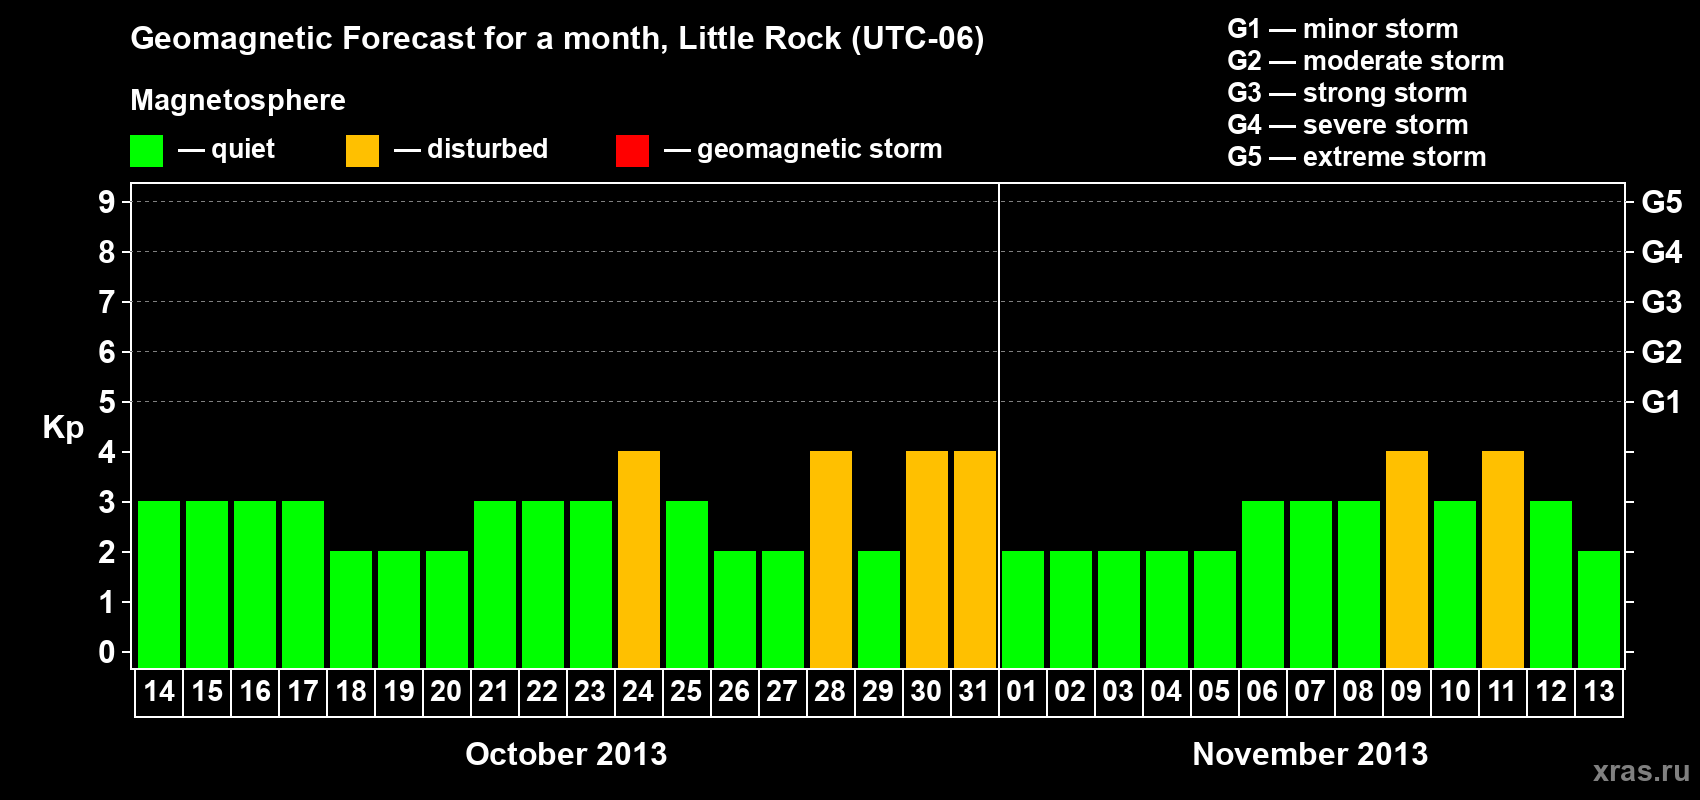Click date label 22 on the axis

point(542,691)
